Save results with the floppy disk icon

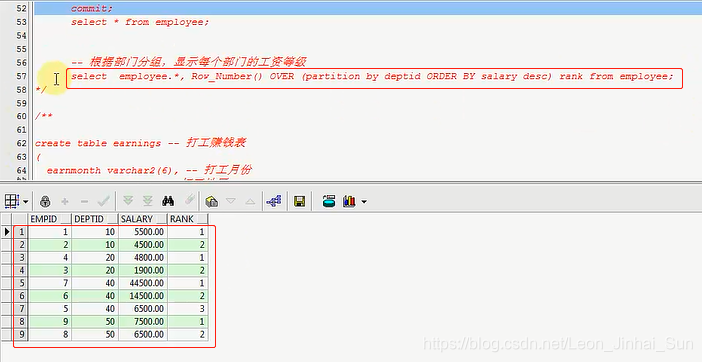point(300,201)
